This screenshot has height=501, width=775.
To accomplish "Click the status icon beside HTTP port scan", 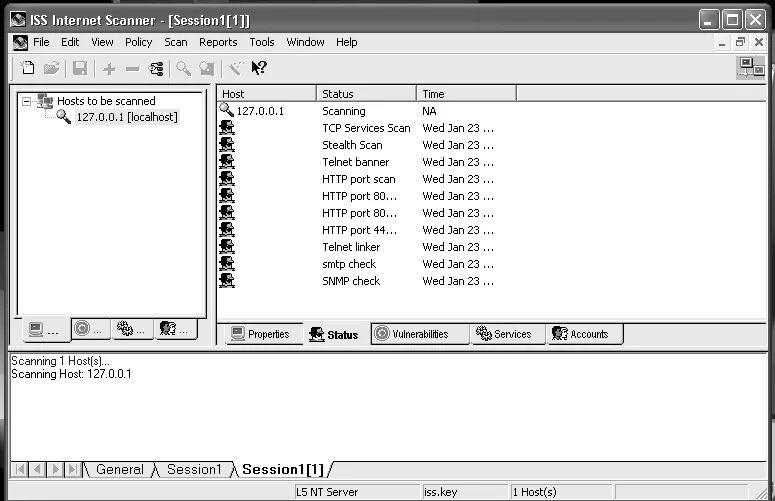I will pyautogui.click(x=227, y=179).
